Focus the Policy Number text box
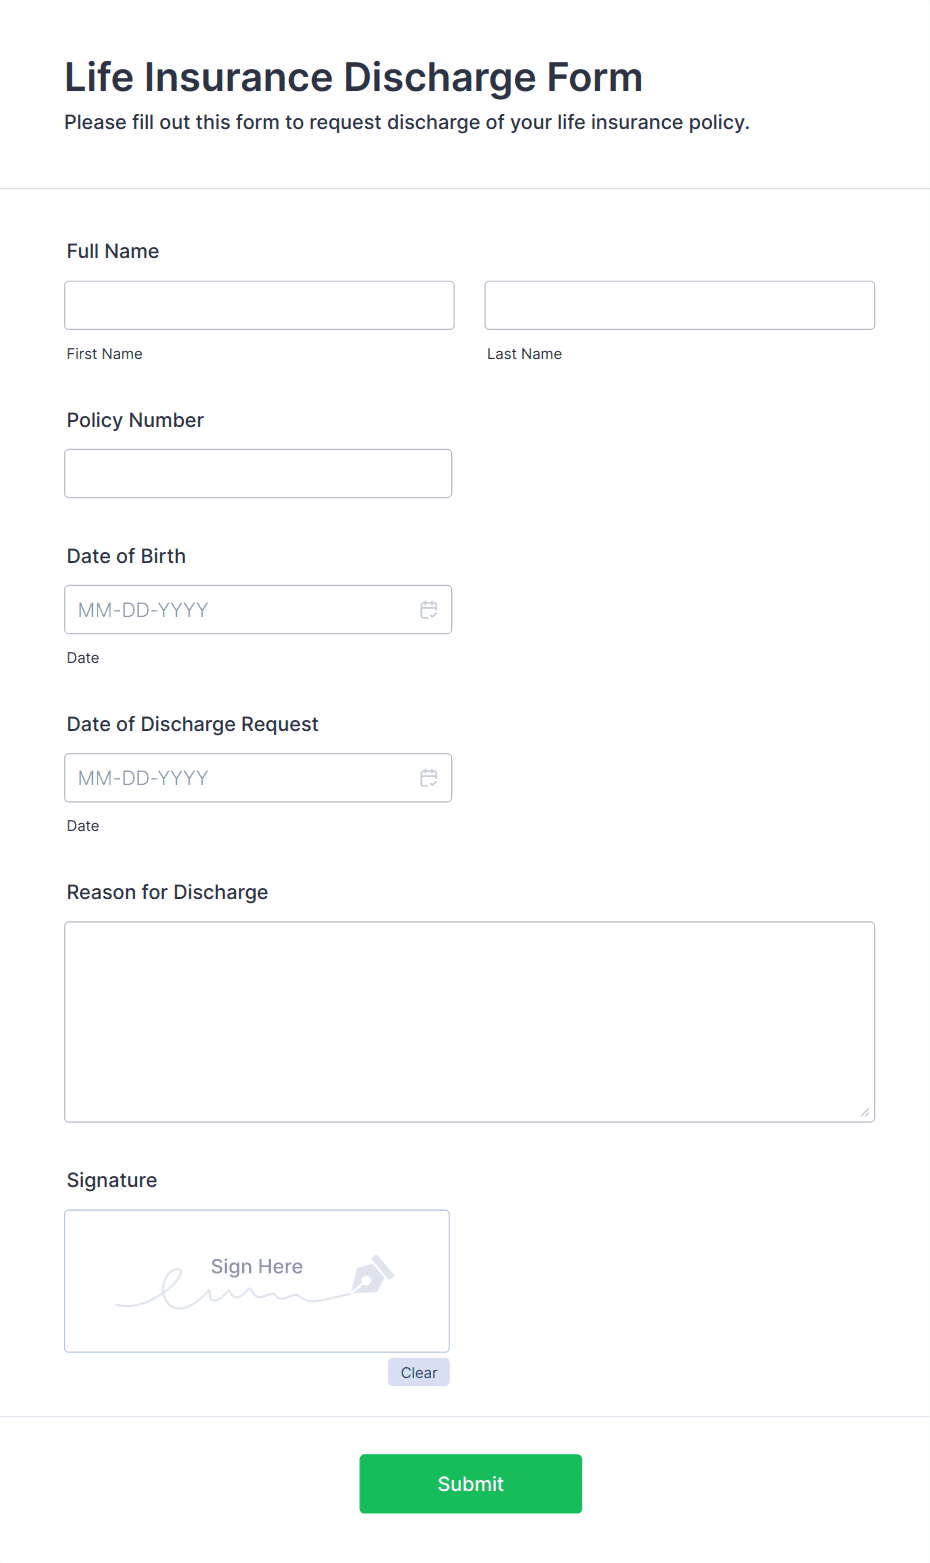930x1563 pixels. coord(258,473)
